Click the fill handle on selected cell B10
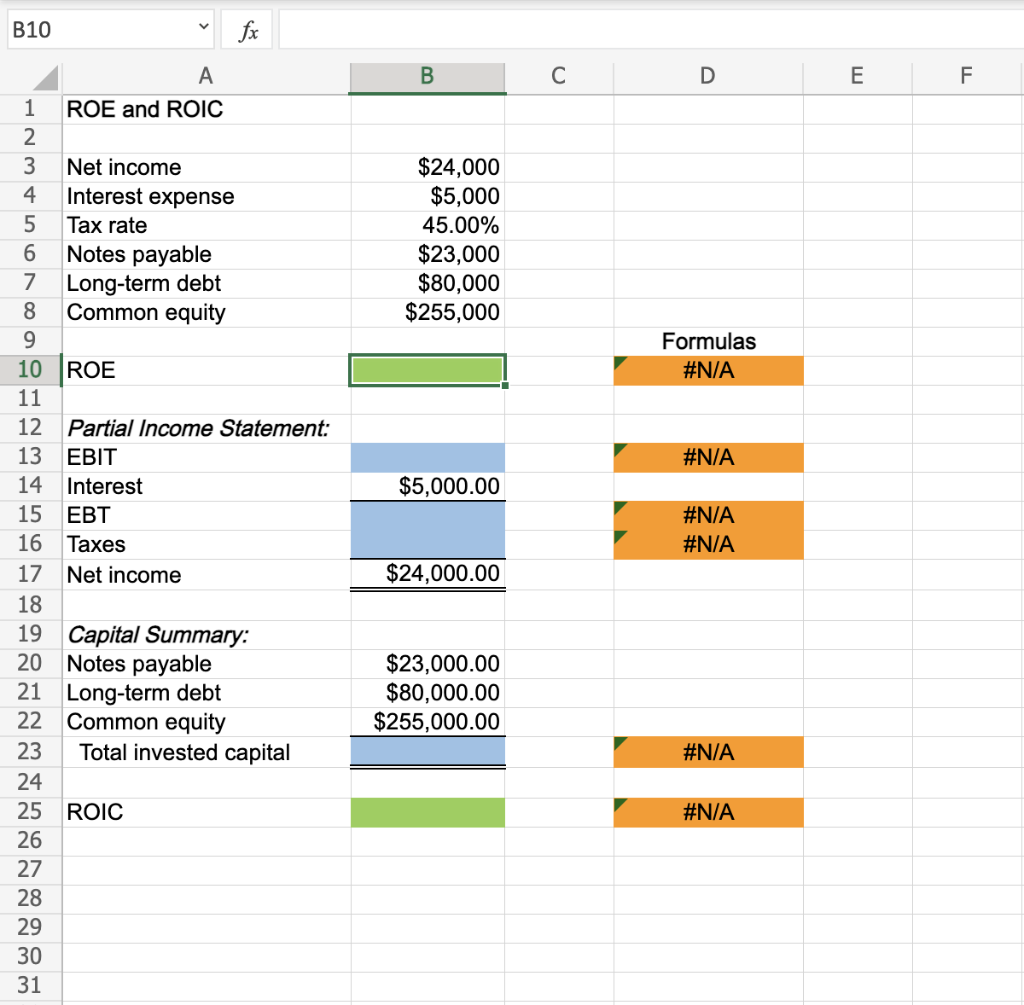The image size is (1024, 1005). point(505,385)
